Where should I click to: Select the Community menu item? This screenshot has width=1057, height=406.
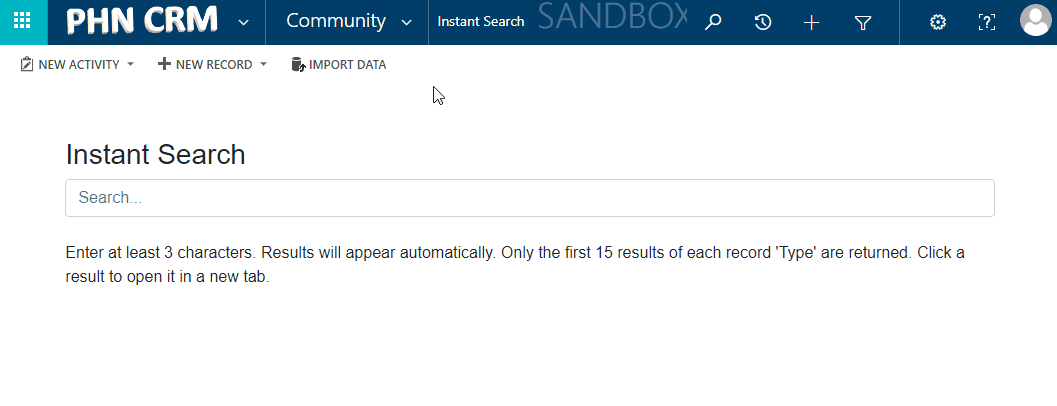[336, 21]
